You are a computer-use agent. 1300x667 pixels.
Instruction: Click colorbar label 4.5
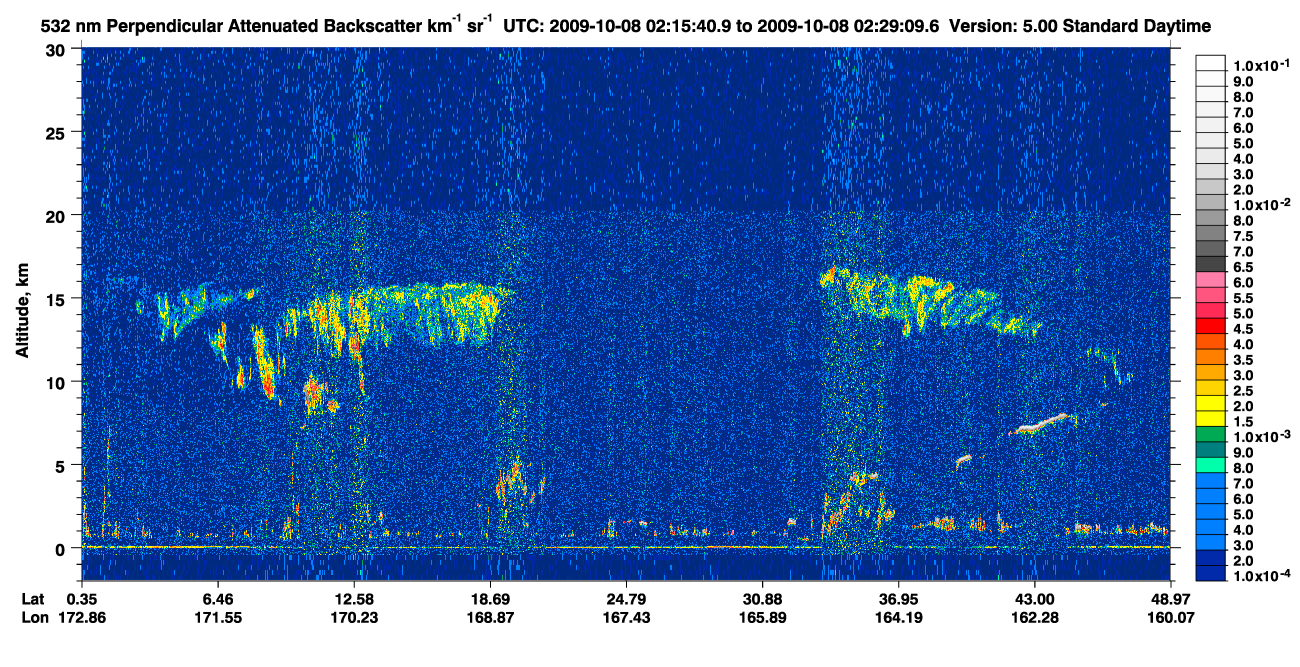[x=1243, y=328]
